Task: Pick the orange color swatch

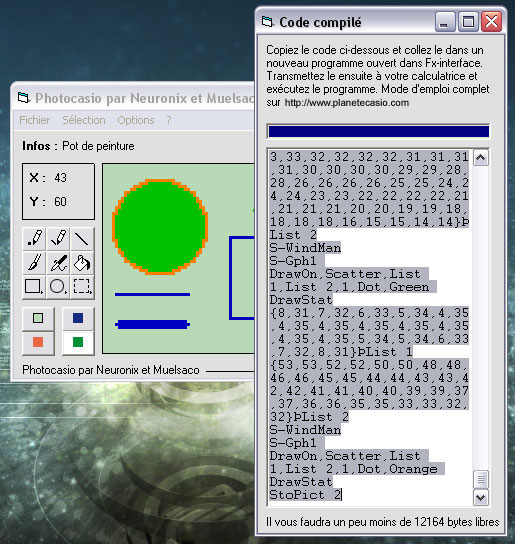Action: point(38,342)
